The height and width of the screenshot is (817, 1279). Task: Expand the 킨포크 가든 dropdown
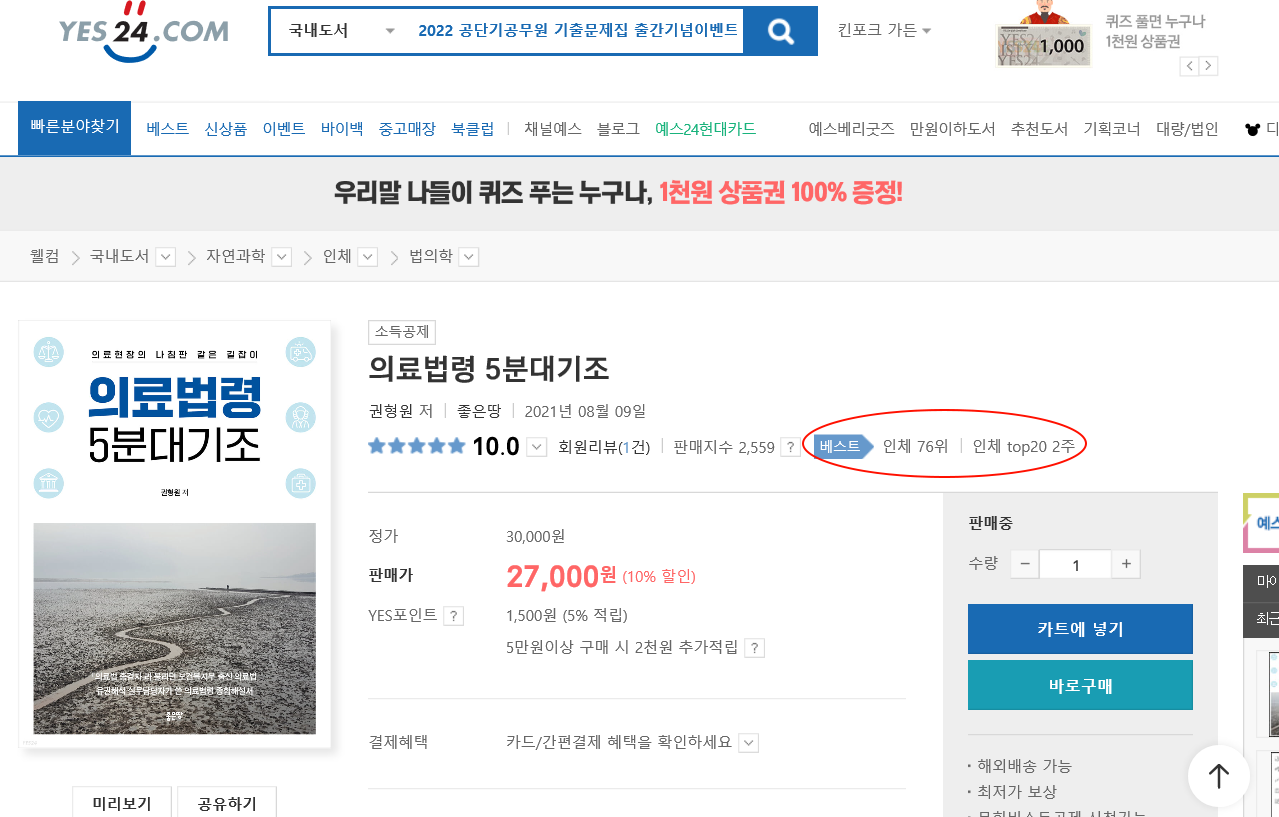click(884, 30)
